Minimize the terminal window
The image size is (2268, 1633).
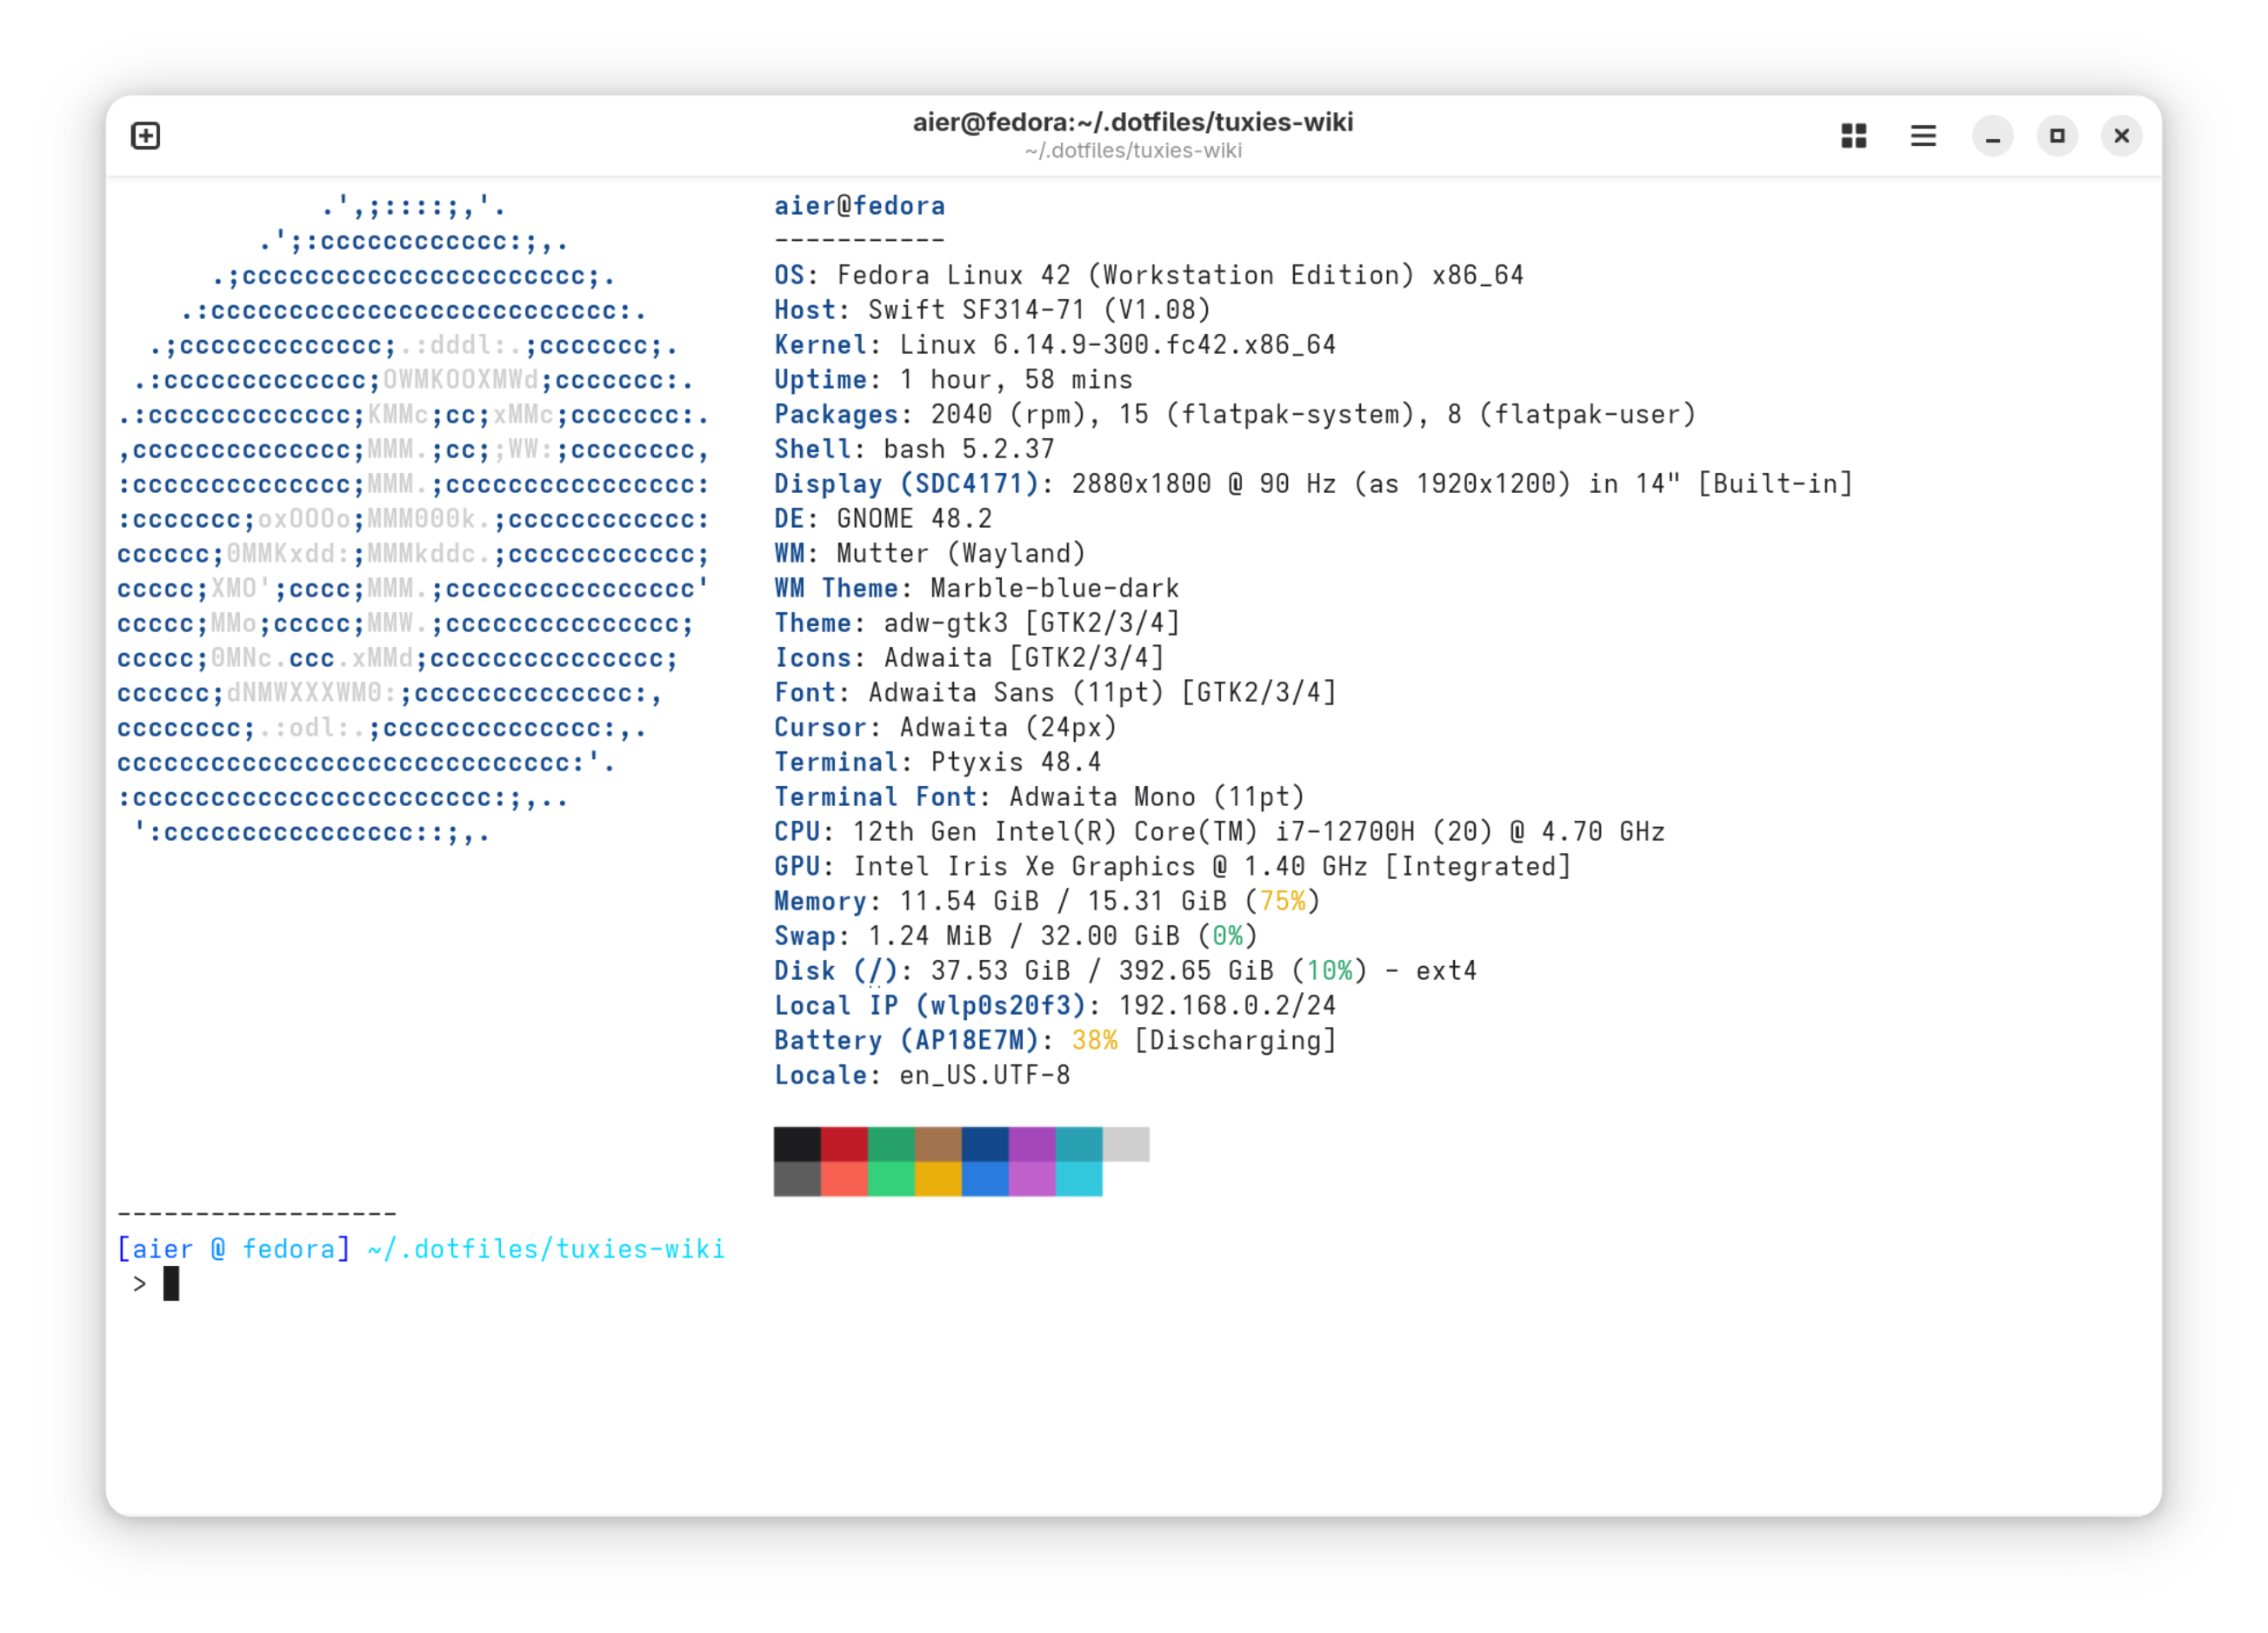coord(1992,136)
